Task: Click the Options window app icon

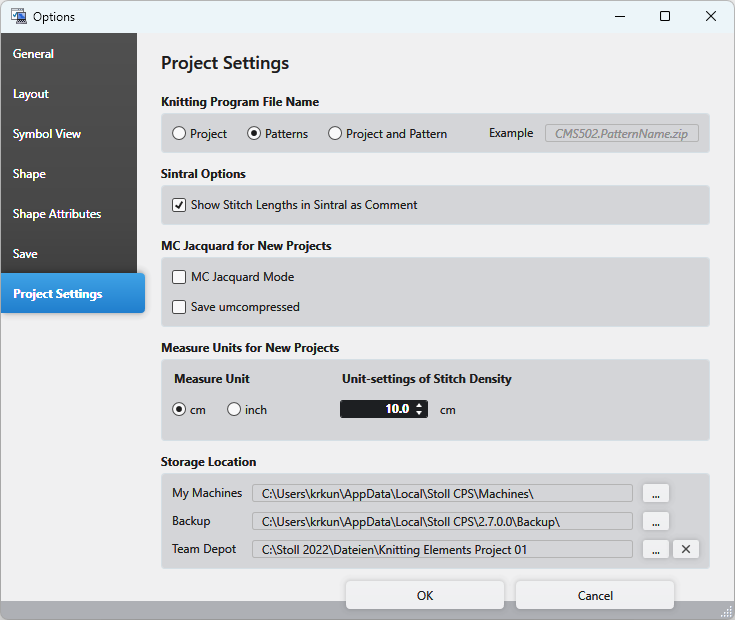Action: point(18,16)
